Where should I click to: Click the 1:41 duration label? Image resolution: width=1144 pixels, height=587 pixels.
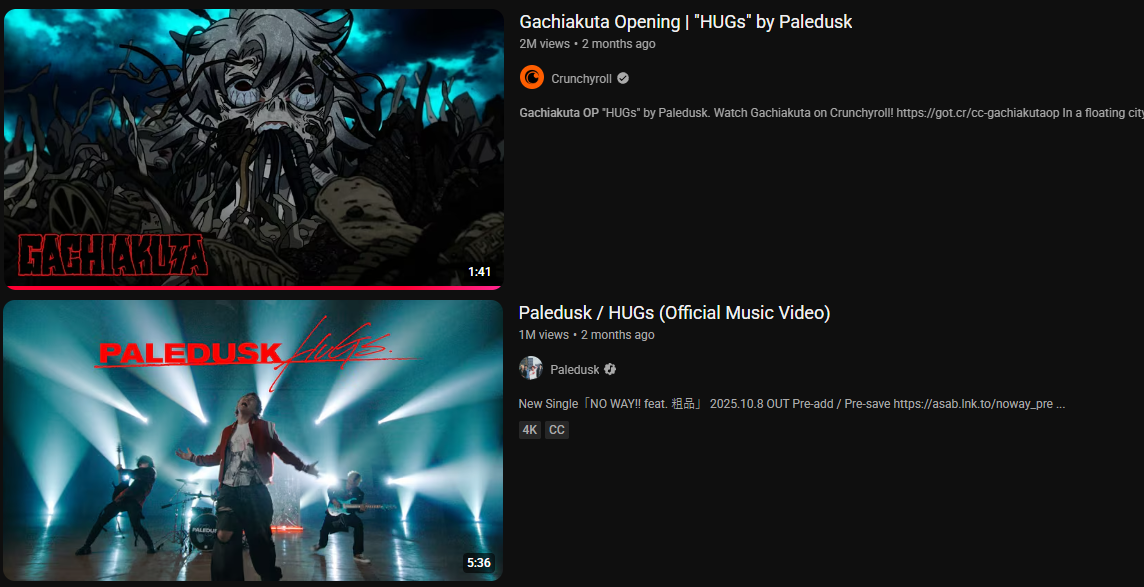479,272
